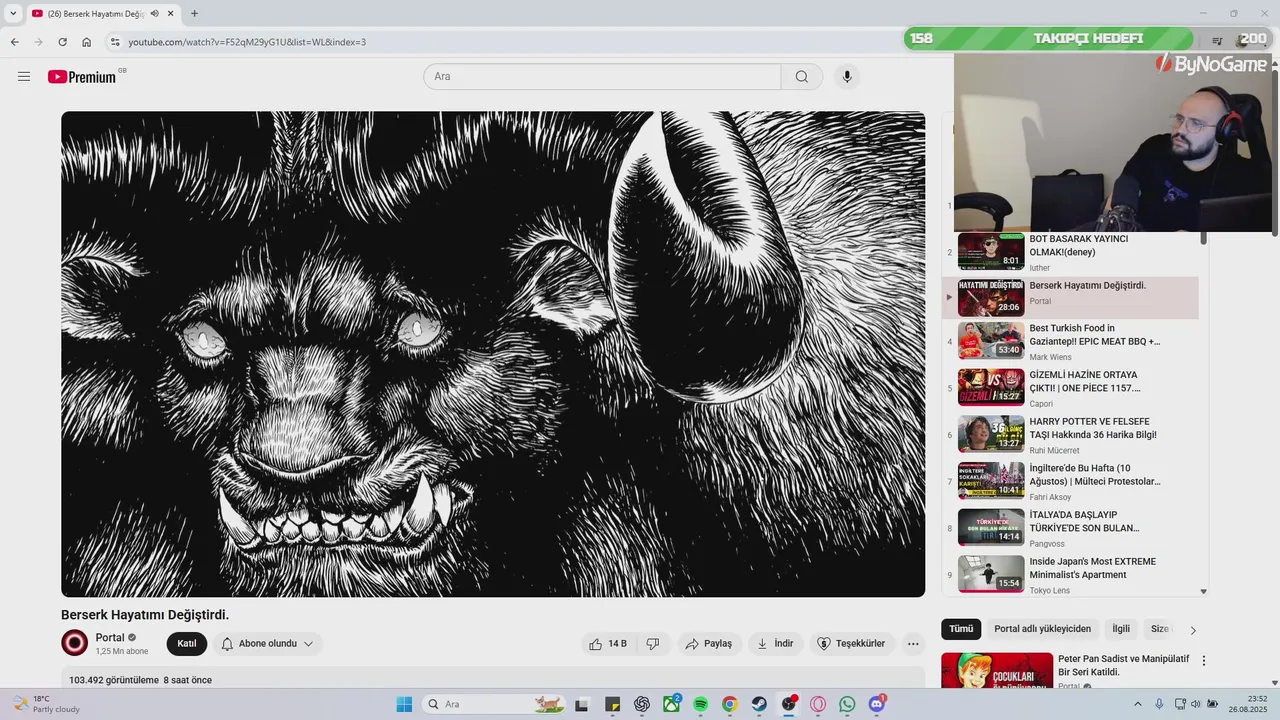
Task: Dislike the video with thumbs-down
Action: click(x=653, y=644)
